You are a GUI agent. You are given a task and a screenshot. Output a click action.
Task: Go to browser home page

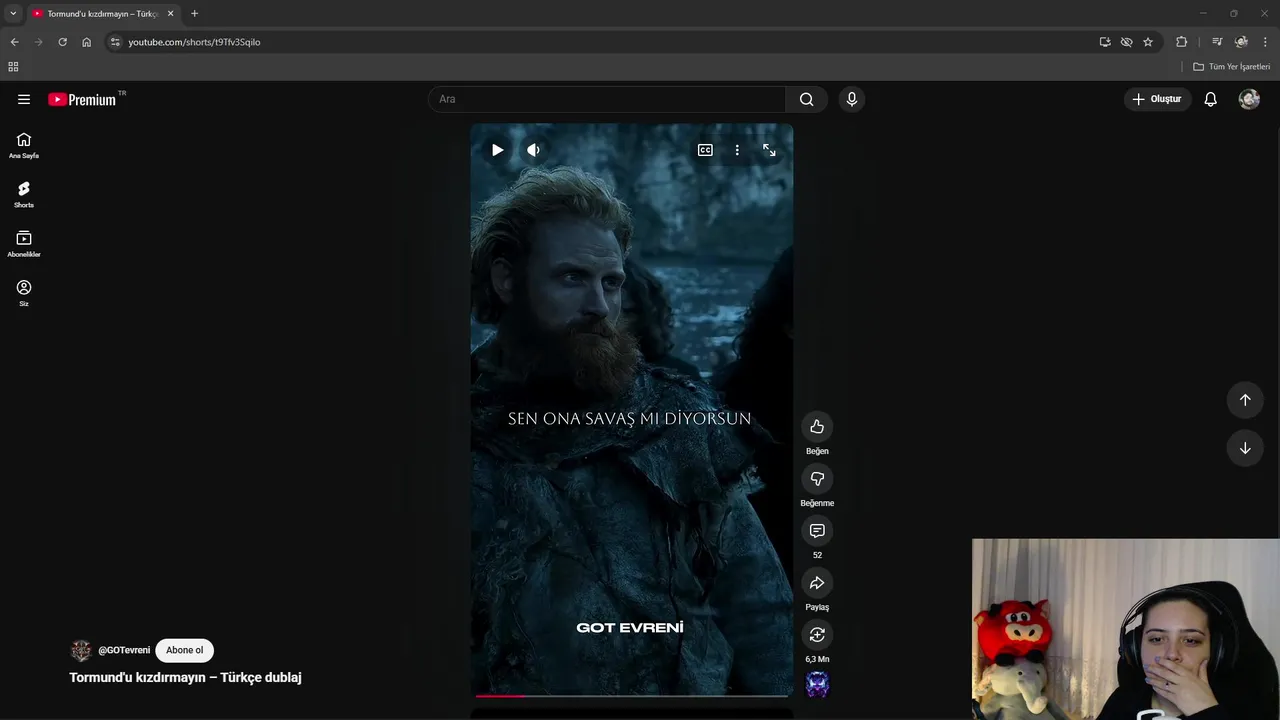tap(86, 42)
